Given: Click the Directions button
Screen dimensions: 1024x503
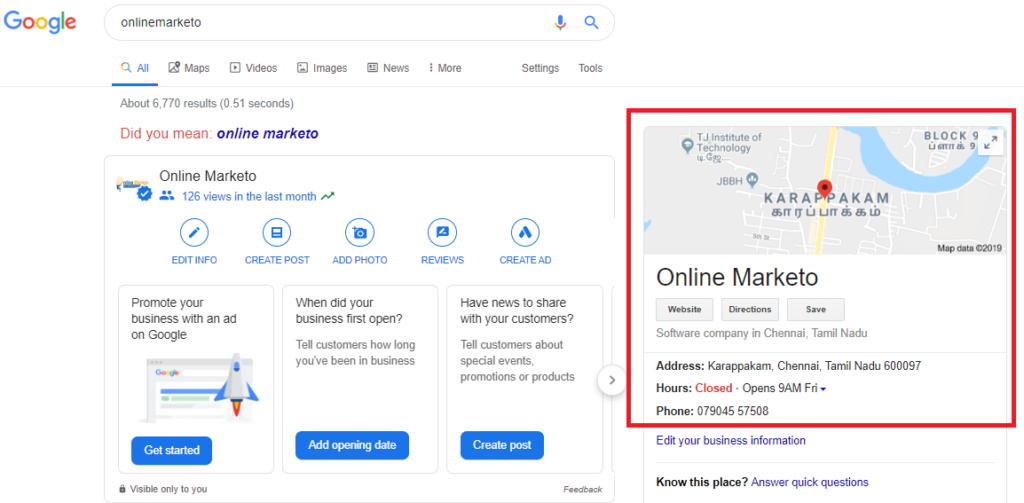Looking at the screenshot, I should [x=750, y=310].
